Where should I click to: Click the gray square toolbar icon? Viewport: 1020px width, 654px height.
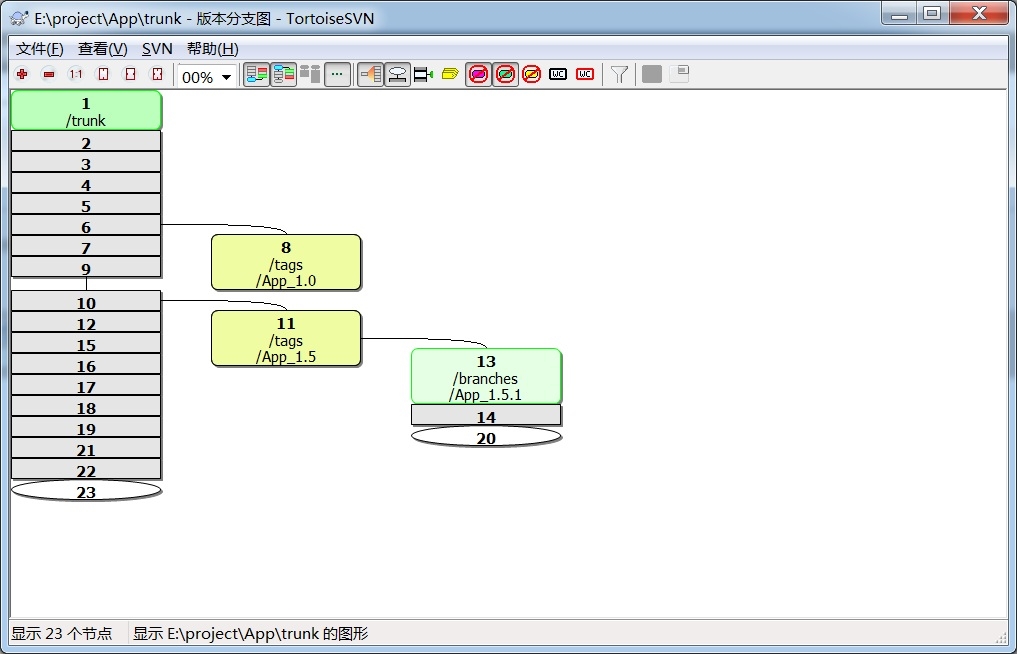click(x=652, y=74)
